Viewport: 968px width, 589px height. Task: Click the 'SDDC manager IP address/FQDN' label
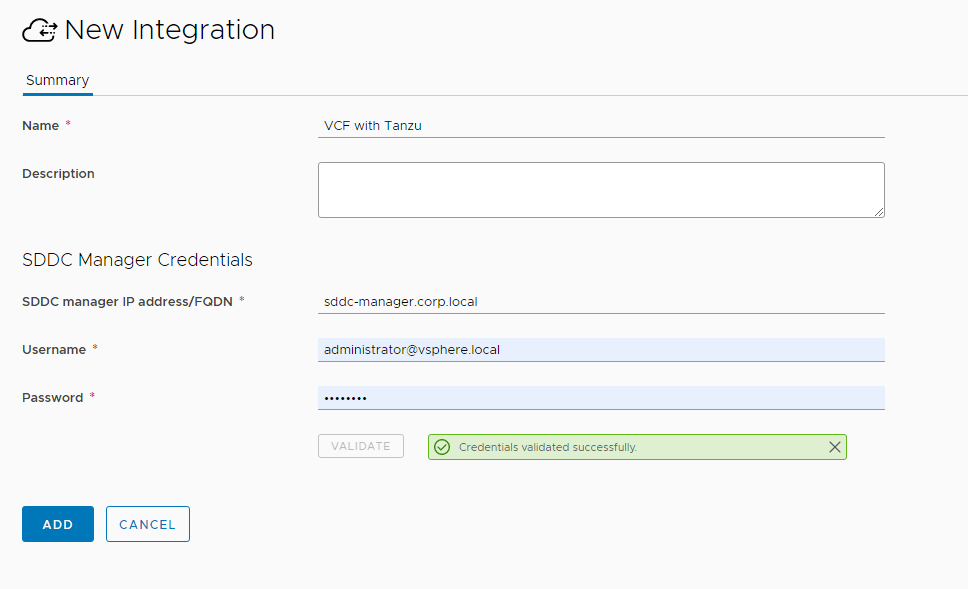pyautogui.click(x=127, y=302)
